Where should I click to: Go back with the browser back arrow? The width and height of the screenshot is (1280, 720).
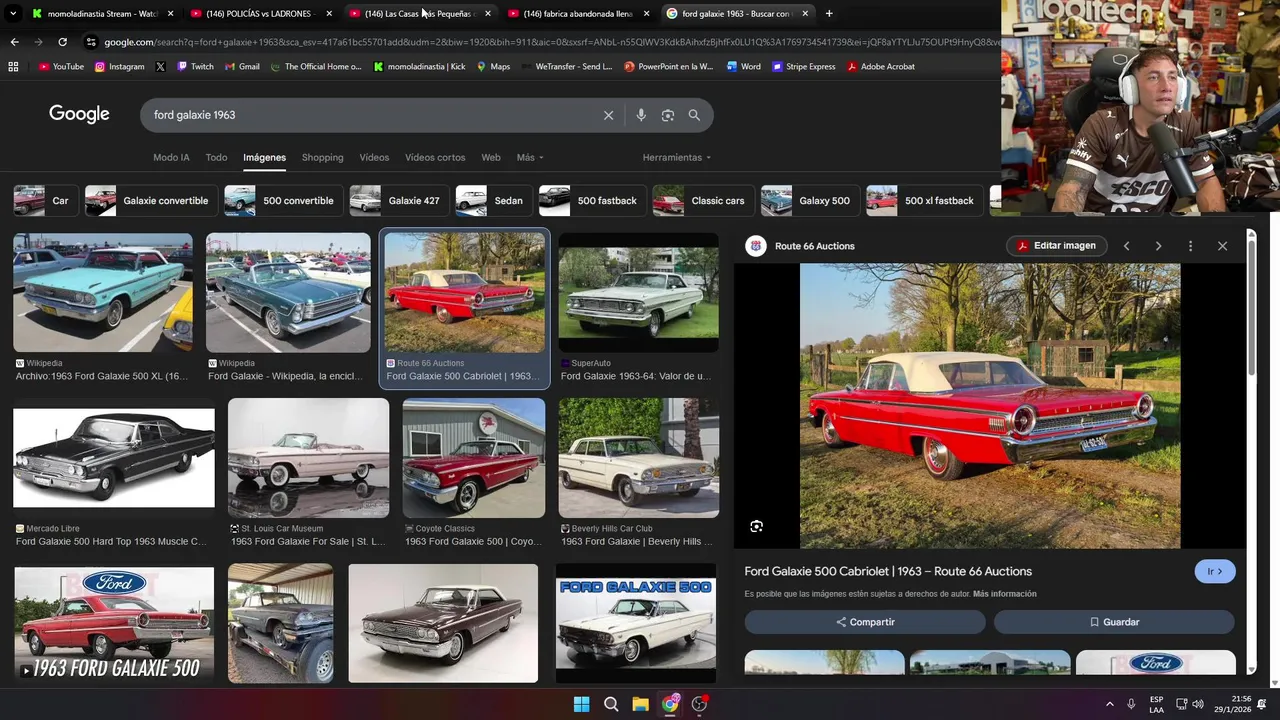[14, 42]
